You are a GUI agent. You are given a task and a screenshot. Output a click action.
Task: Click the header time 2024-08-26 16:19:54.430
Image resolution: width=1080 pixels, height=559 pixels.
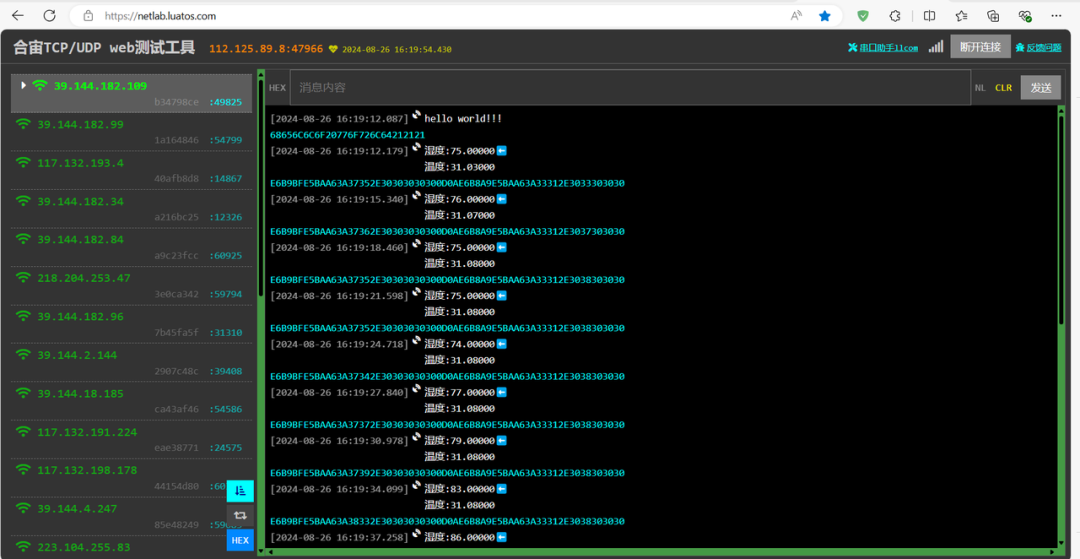397,50
